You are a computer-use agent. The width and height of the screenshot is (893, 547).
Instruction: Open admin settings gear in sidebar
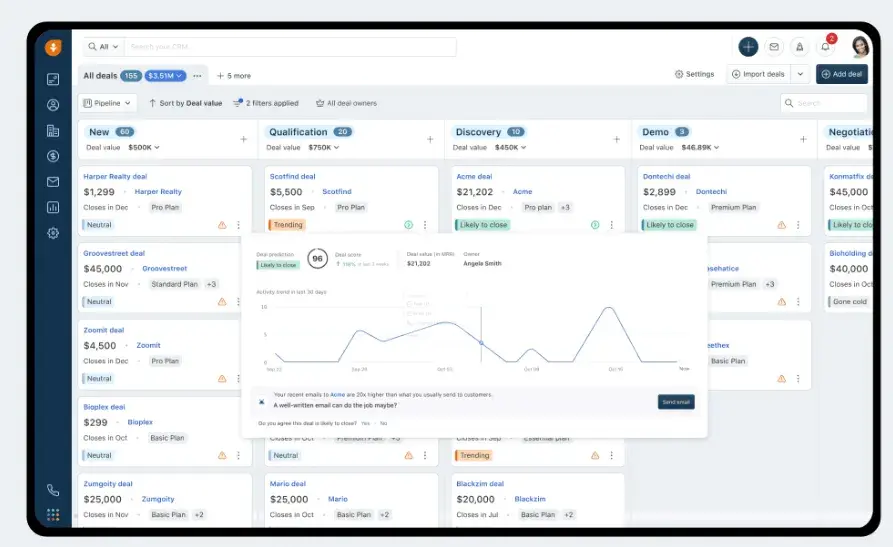point(53,233)
